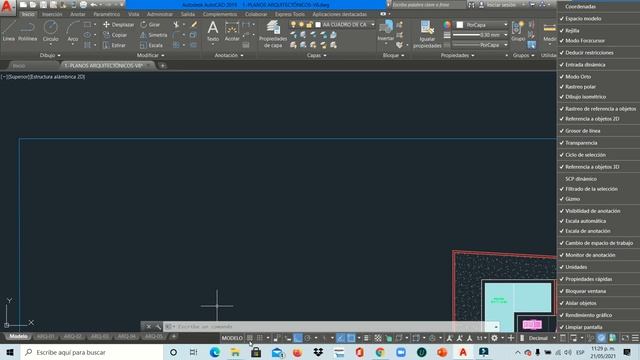The height and width of the screenshot is (360, 640).
Task: Select the Acotar dimension tool
Action: [x=232, y=31]
